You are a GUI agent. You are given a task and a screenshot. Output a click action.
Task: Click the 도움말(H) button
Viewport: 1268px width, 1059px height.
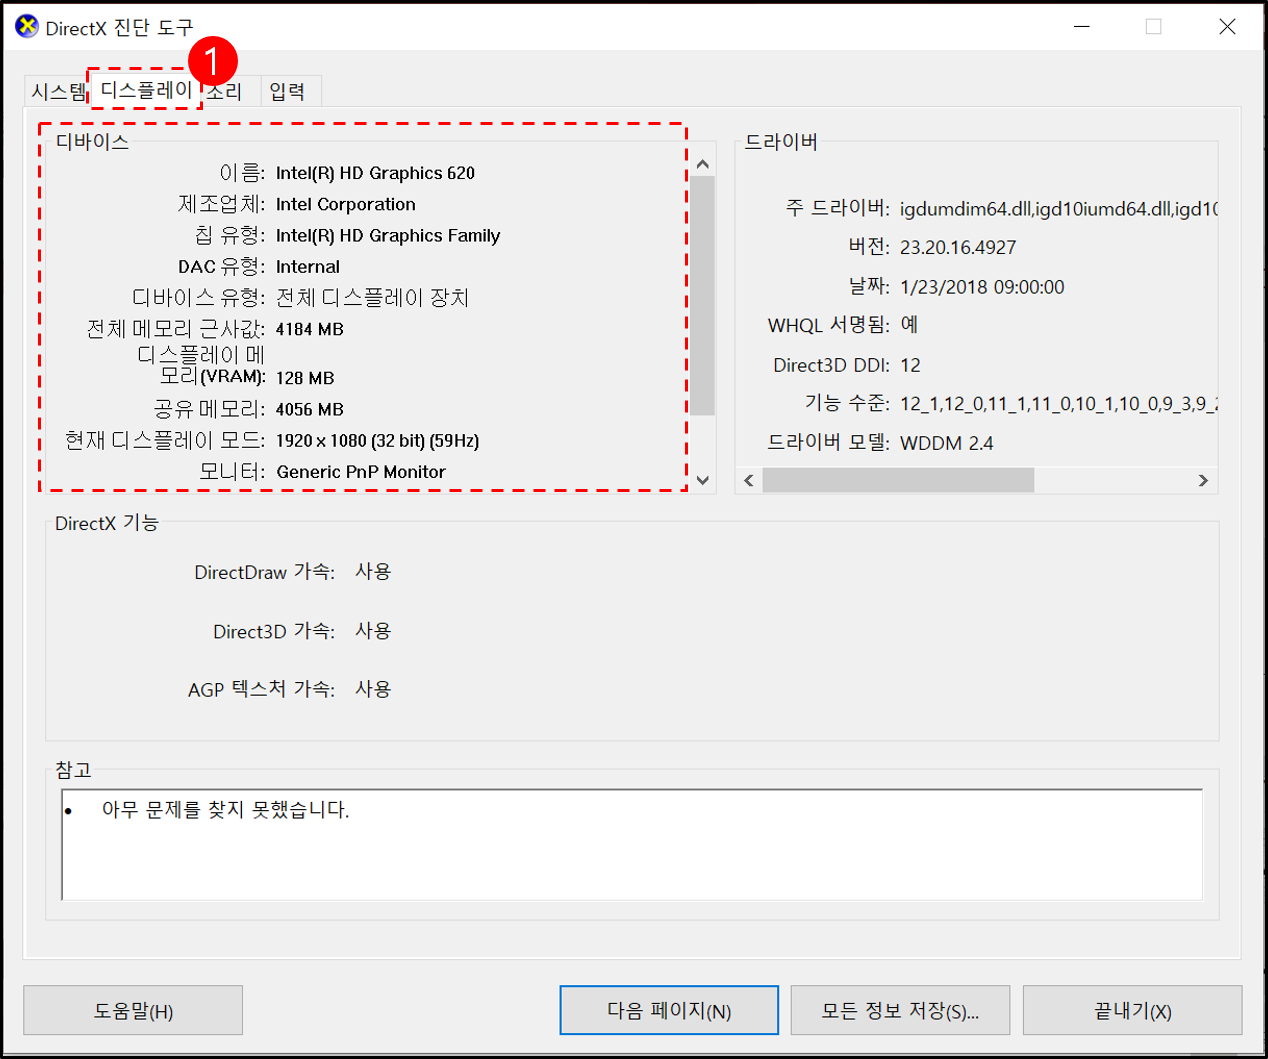pos(133,1010)
